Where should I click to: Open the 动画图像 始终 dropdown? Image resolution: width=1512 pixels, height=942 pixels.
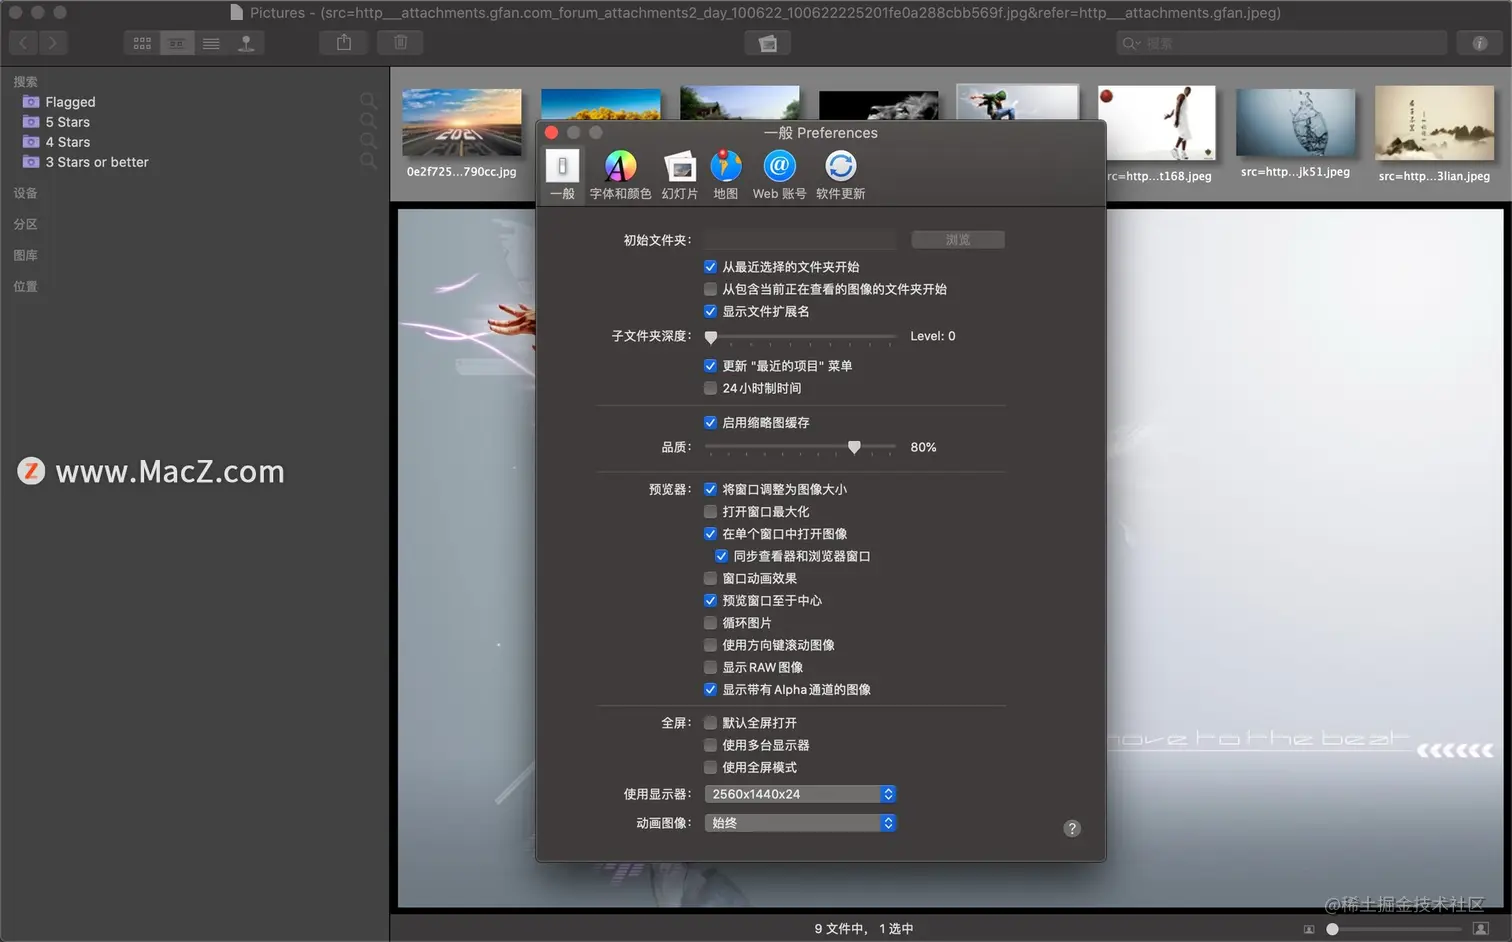pos(800,823)
